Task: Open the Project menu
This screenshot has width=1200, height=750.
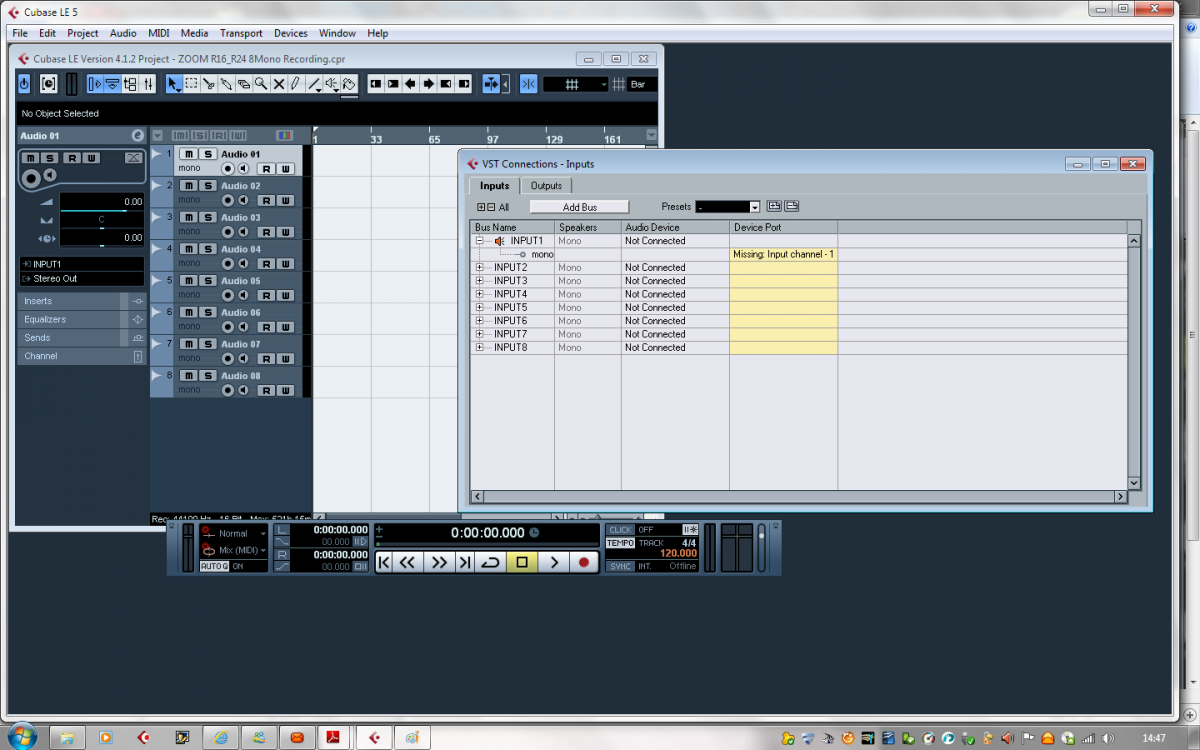Action: point(83,33)
